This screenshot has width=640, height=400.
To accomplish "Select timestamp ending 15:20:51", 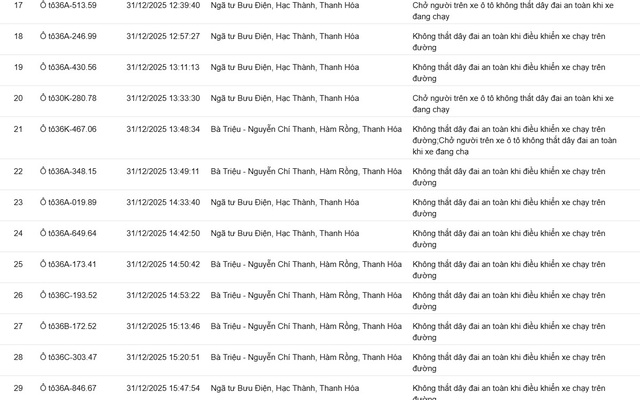I will (163, 357).
